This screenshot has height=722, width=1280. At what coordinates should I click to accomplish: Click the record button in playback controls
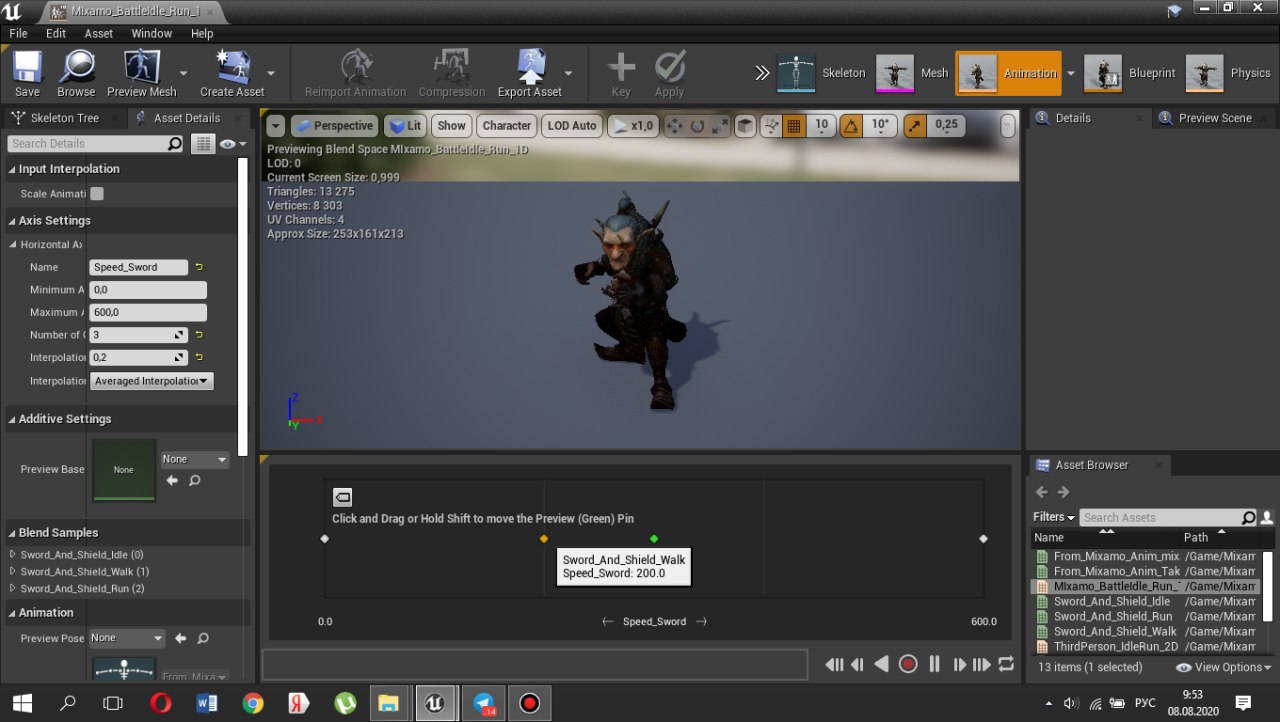[x=908, y=664]
